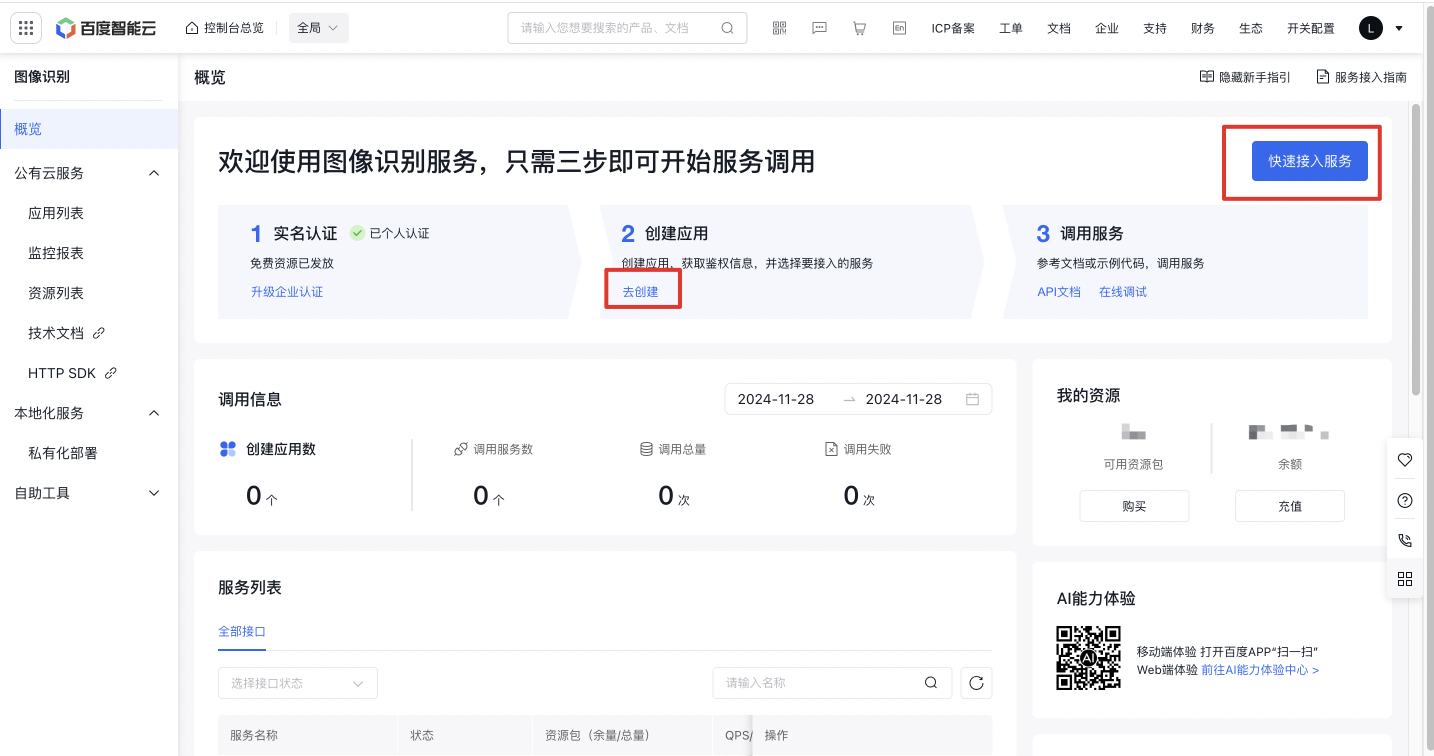Open 服务接入指南 guide
This screenshot has width=1434, height=756.
point(1361,77)
